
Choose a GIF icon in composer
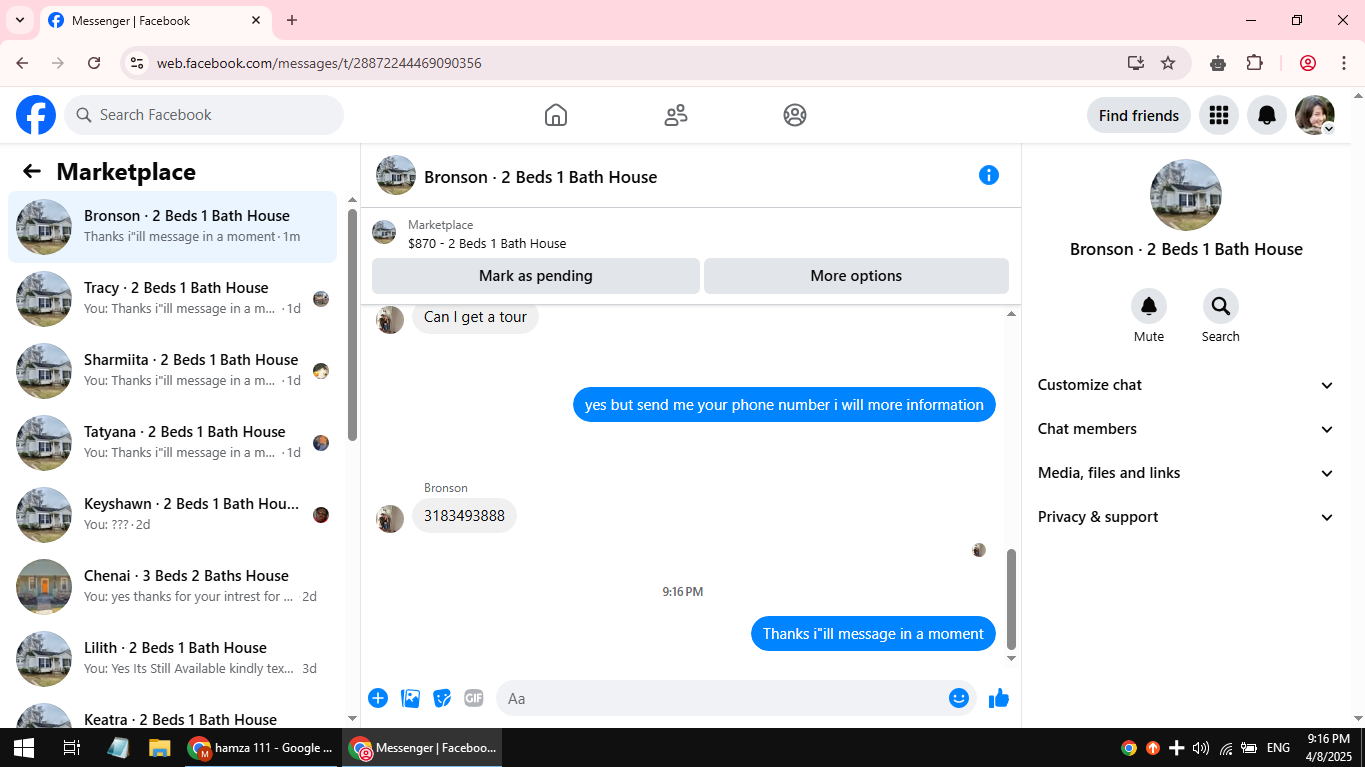[x=474, y=698]
